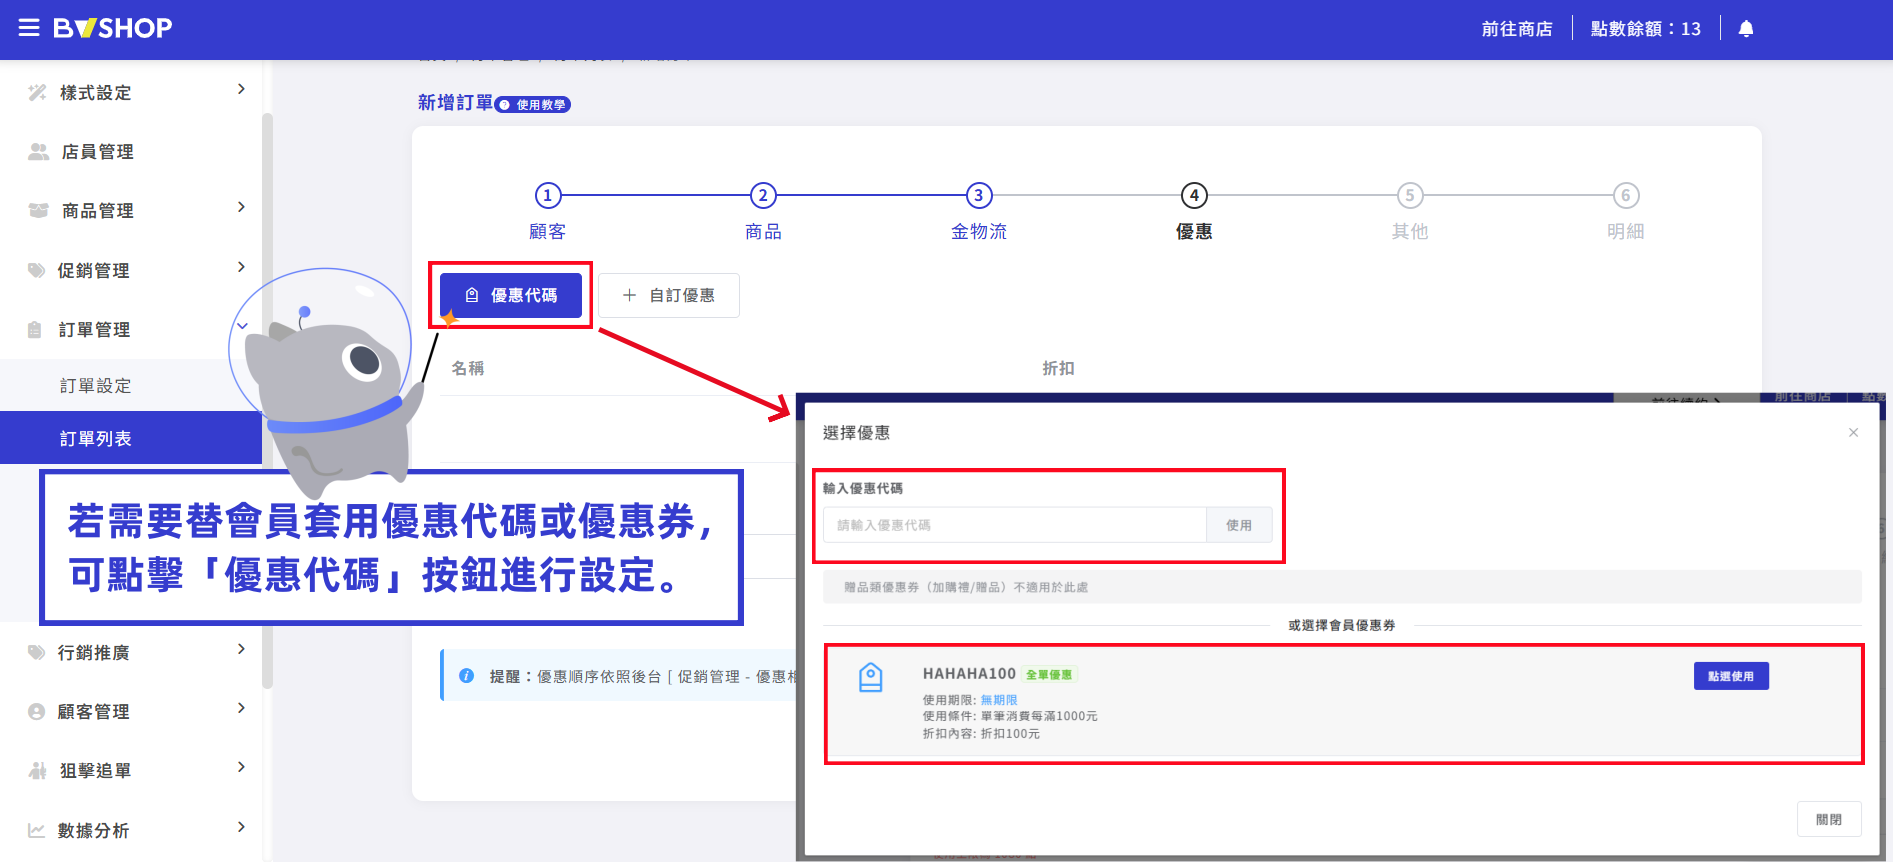Click the 樣式設定 wand icon in sidebar
Image resolution: width=1893 pixels, height=862 pixels.
coord(37,93)
